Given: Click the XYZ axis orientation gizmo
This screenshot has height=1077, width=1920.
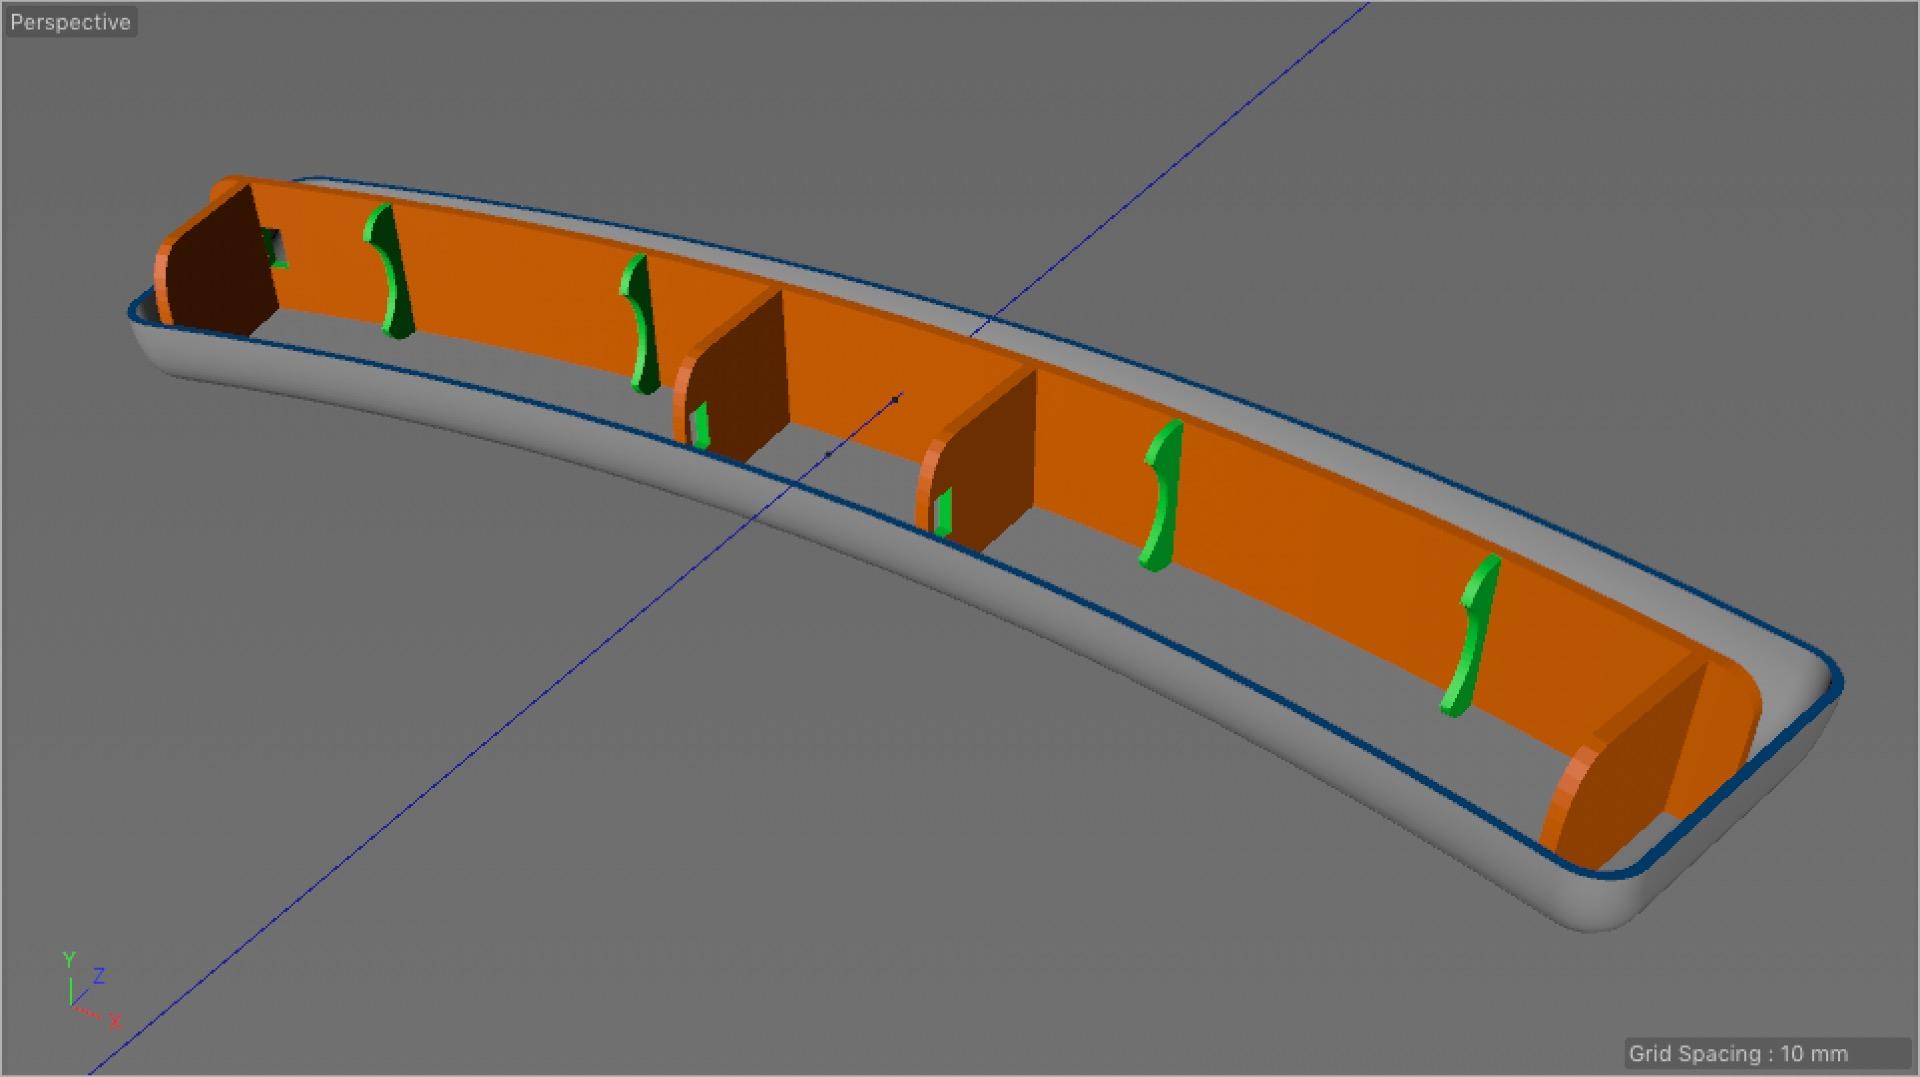Looking at the screenshot, I should (91, 991).
